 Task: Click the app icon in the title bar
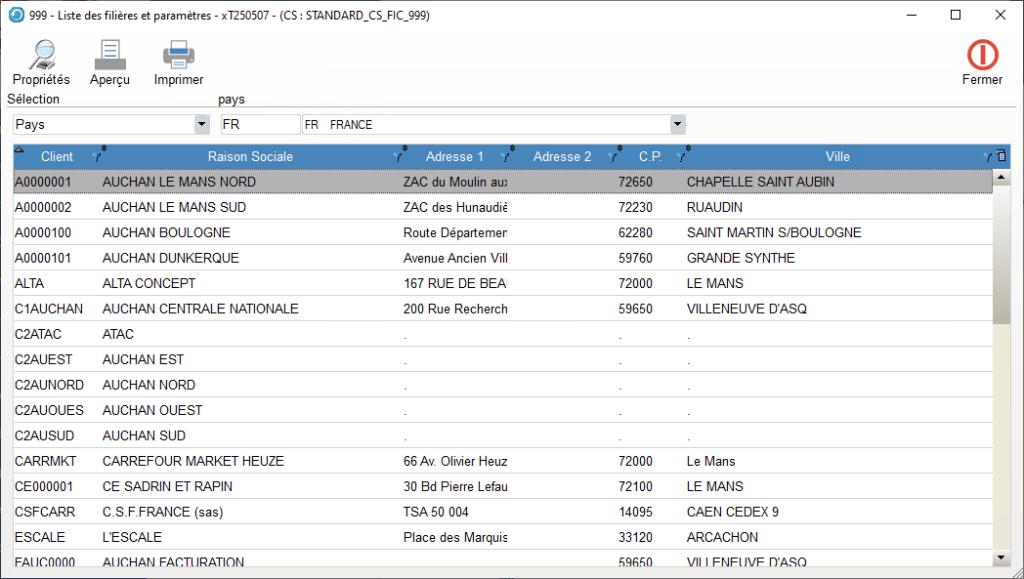[x=15, y=15]
